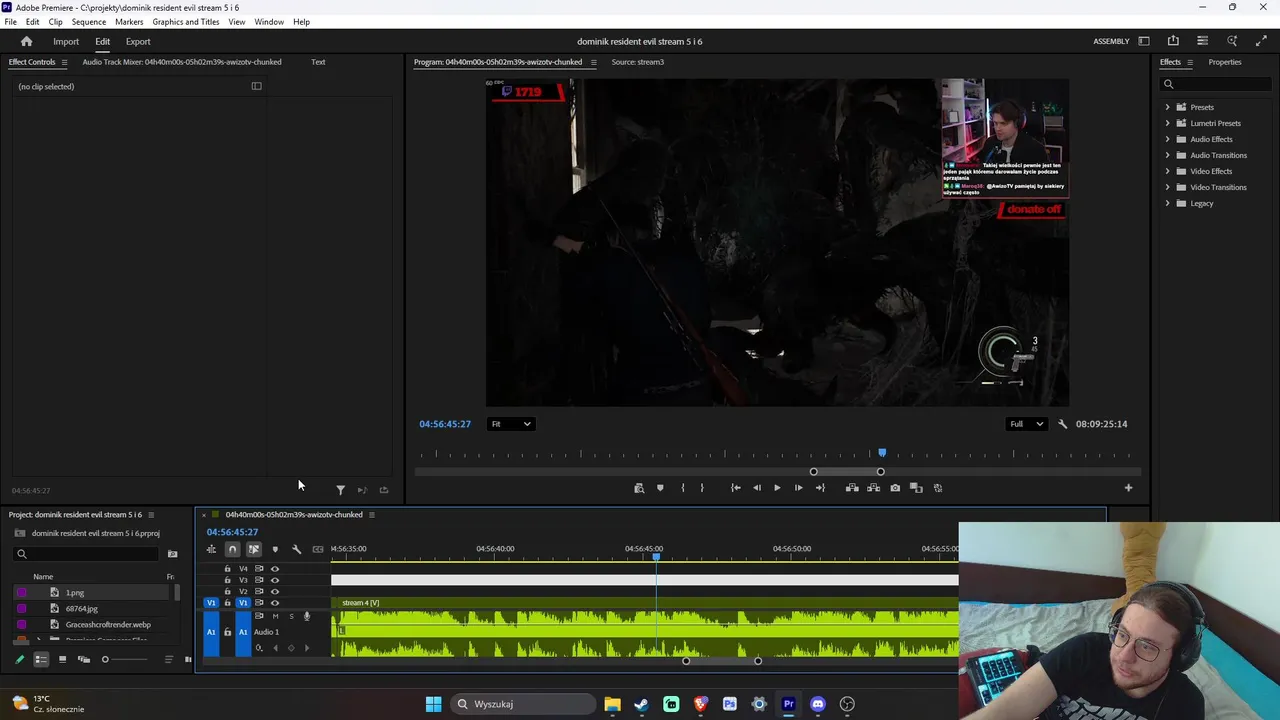Click the Effects panel search field
The height and width of the screenshot is (720, 1280).
(1218, 84)
